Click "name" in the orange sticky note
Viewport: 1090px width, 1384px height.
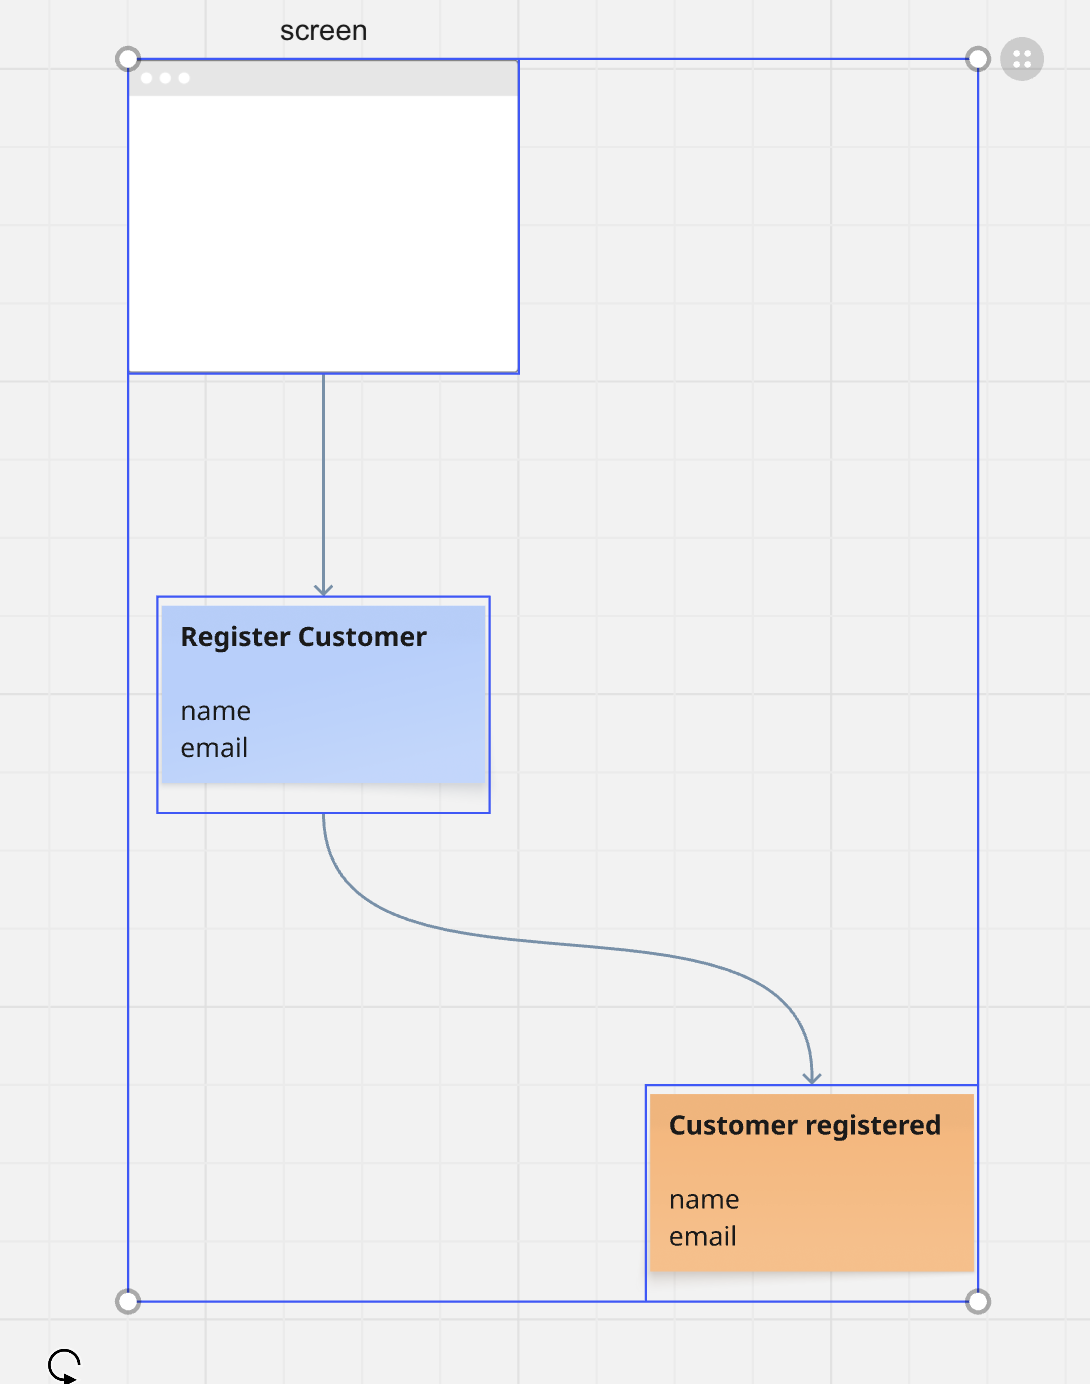tap(704, 1199)
